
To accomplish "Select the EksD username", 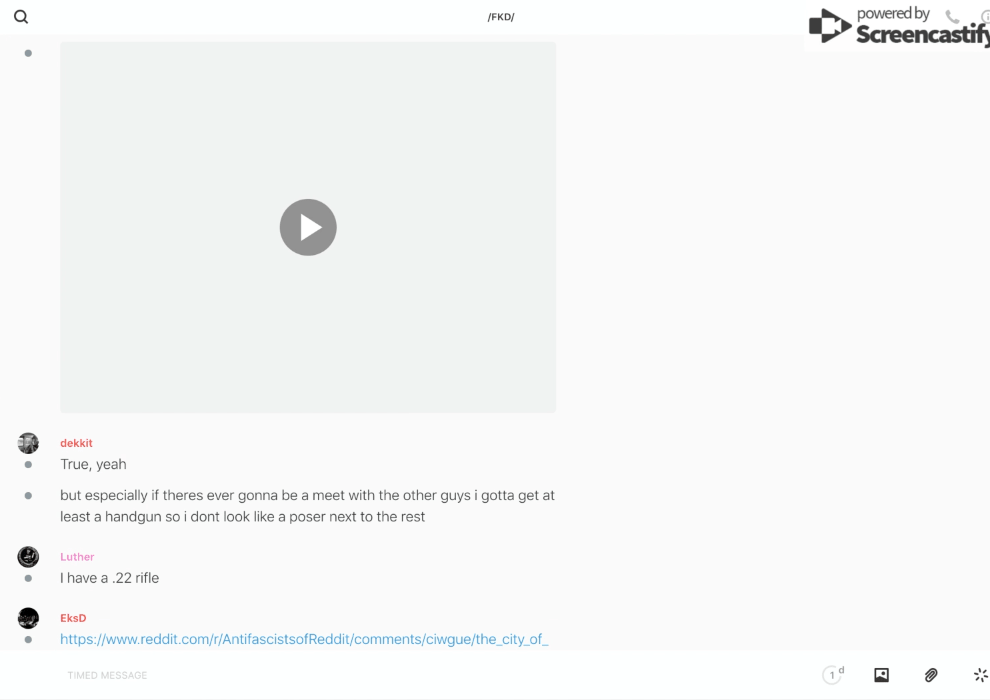I will pos(73,618).
